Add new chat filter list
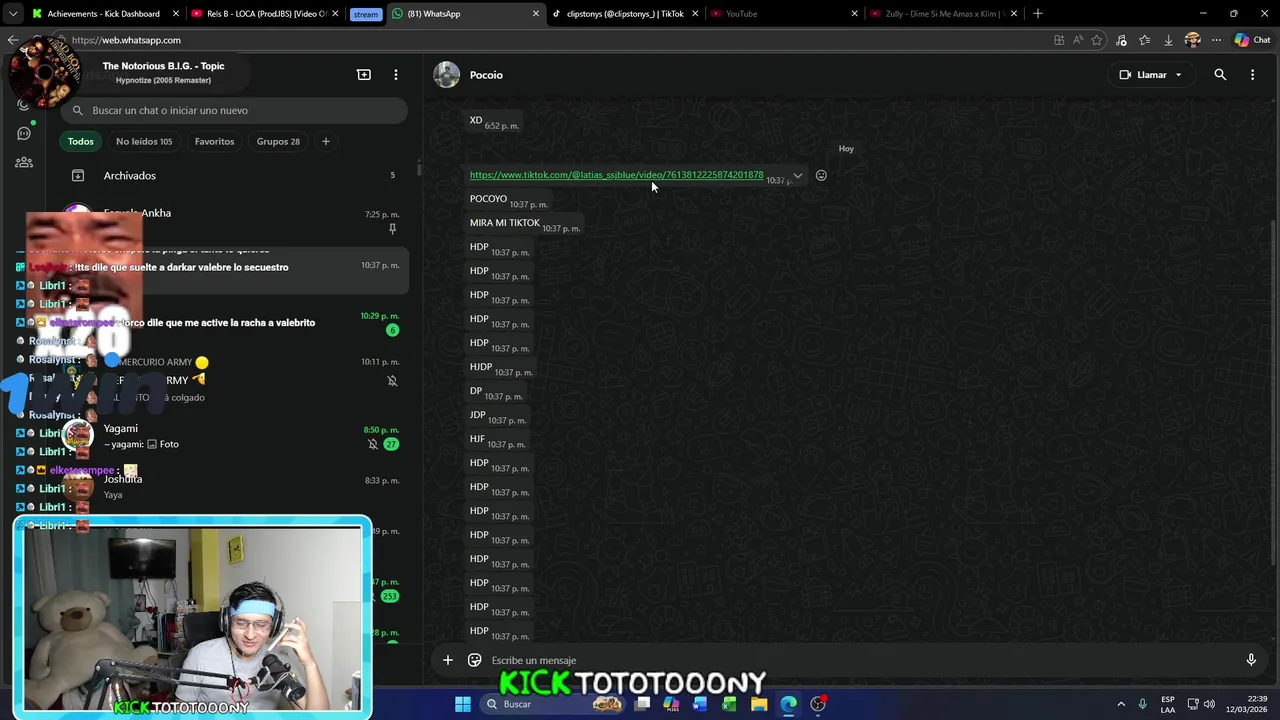 [325, 141]
